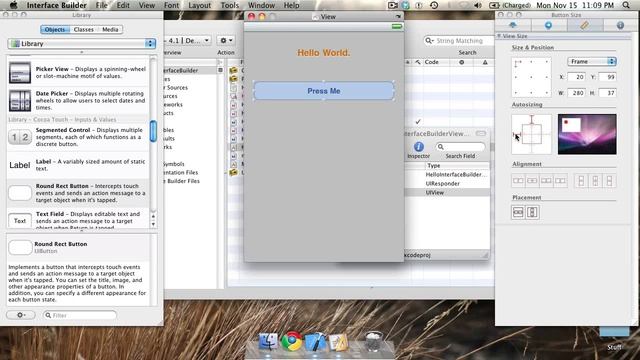
Task: Select first horizontal alignment icon
Action: pos(518,180)
